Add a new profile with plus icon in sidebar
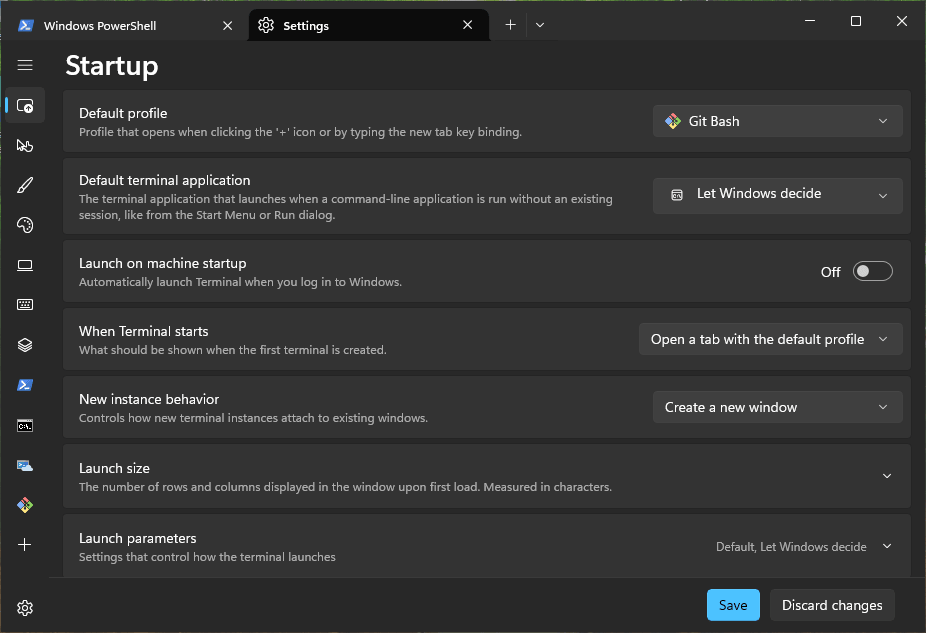Image resolution: width=926 pixels, height=633 pixels. 25,544
